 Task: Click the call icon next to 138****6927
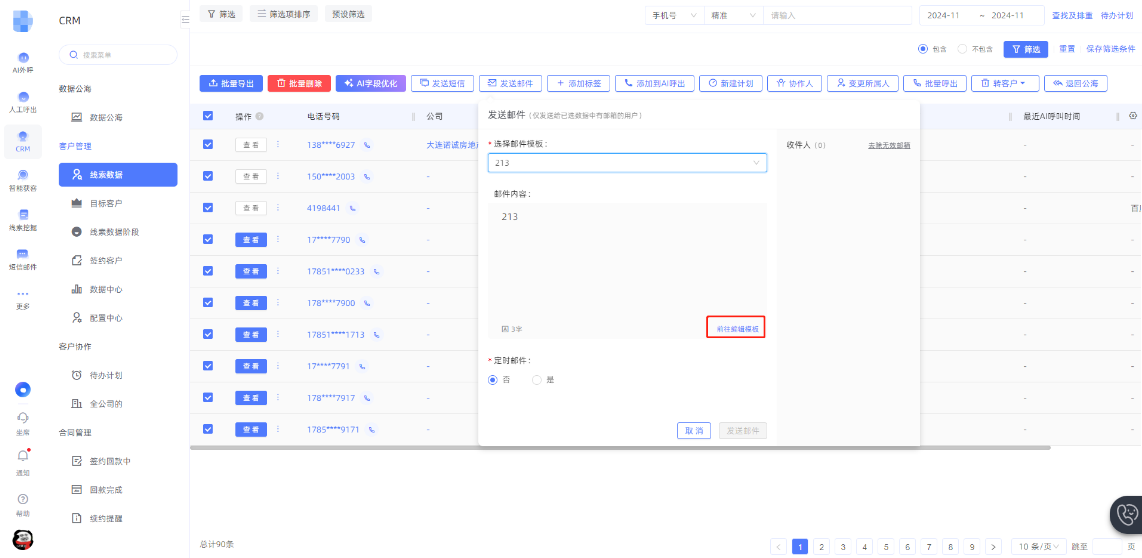tap(367, 145)
